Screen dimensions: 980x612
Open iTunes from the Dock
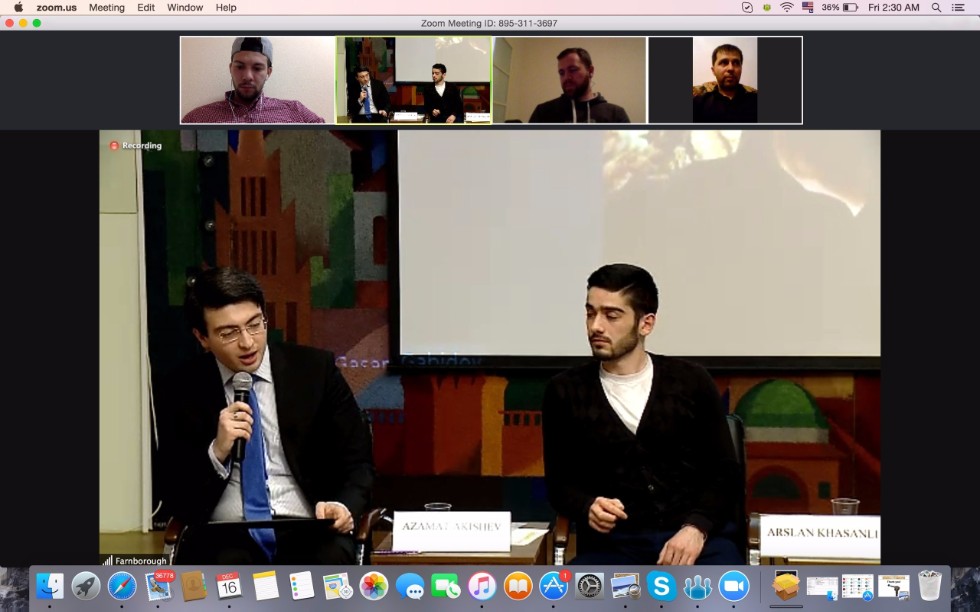coord(482,586)
